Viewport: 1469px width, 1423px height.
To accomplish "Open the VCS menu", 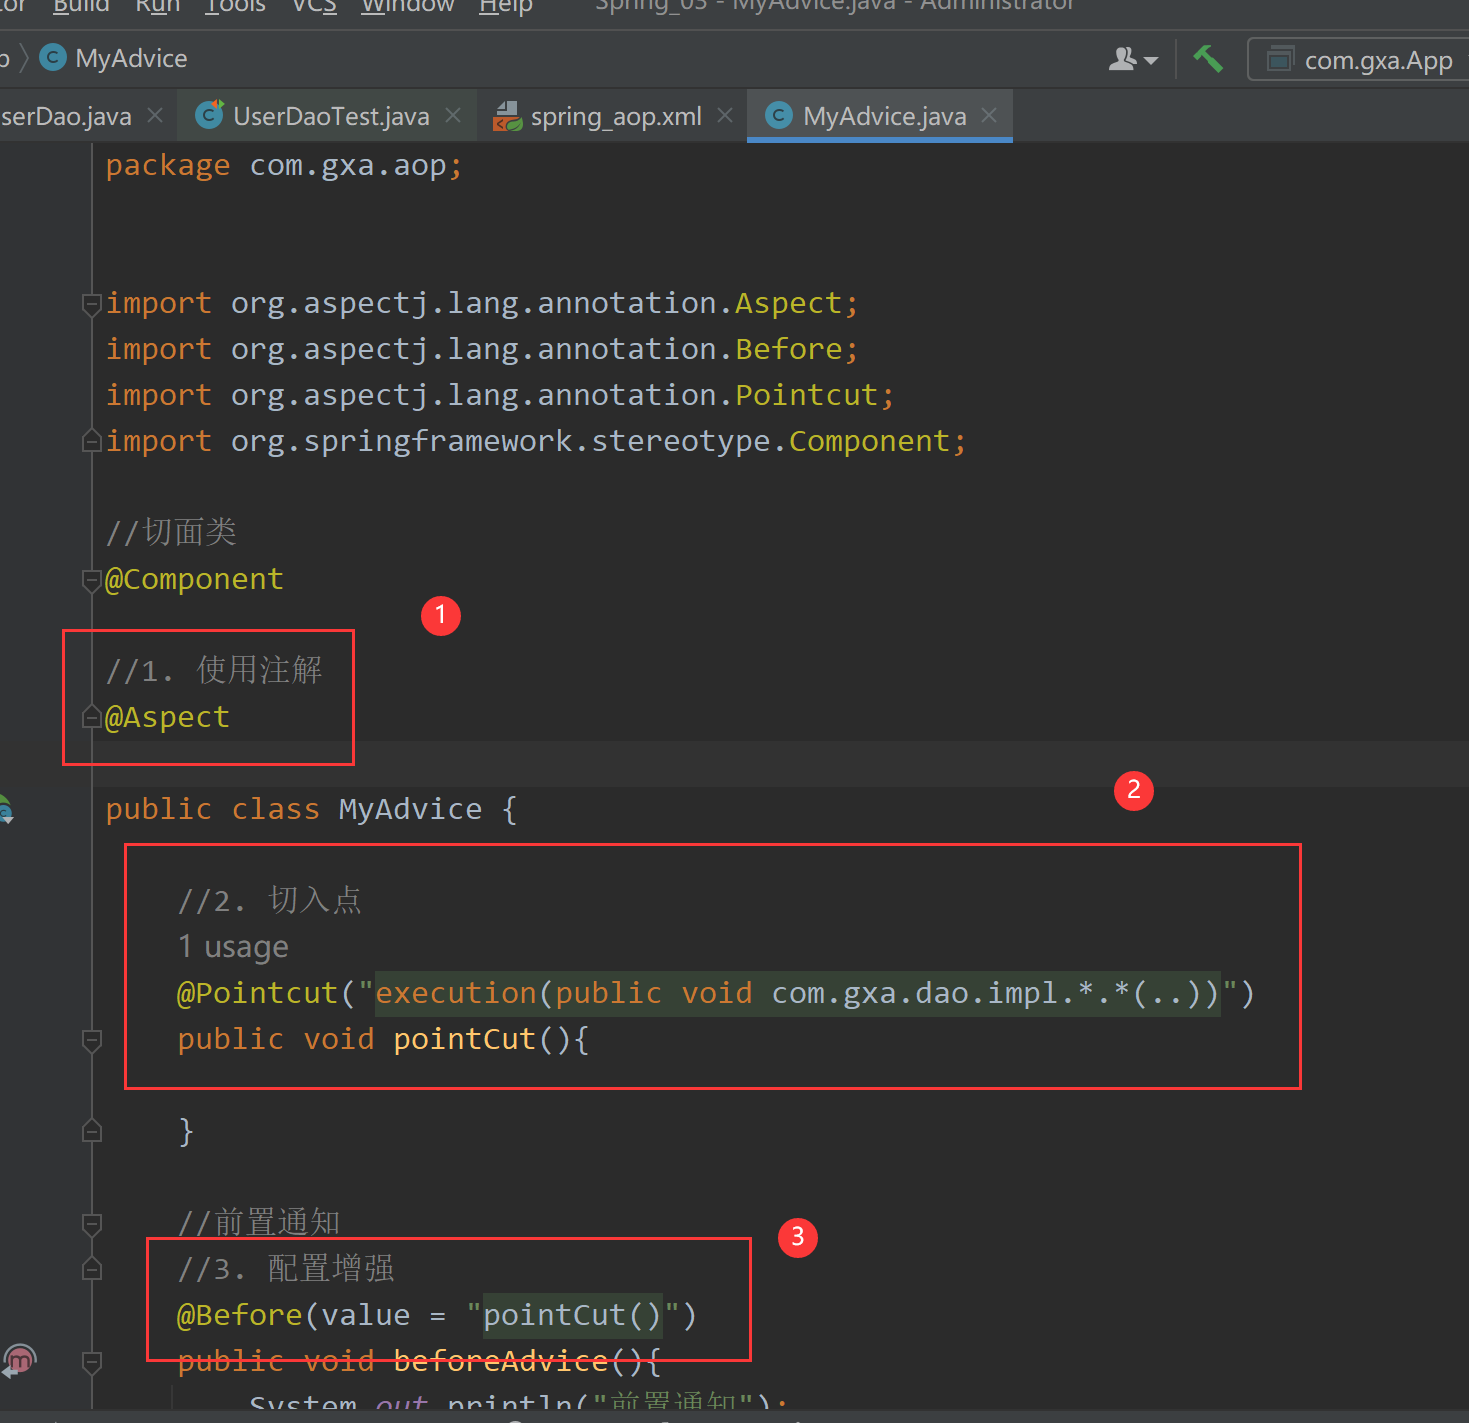I will tap(313, 7).
